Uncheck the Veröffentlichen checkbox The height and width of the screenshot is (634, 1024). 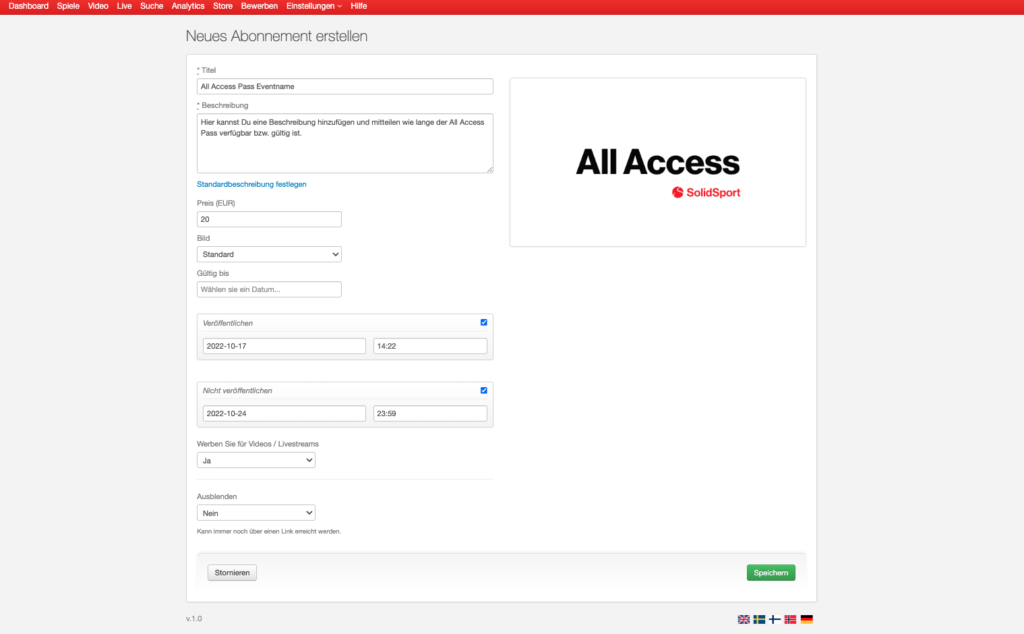click(484, 322)
